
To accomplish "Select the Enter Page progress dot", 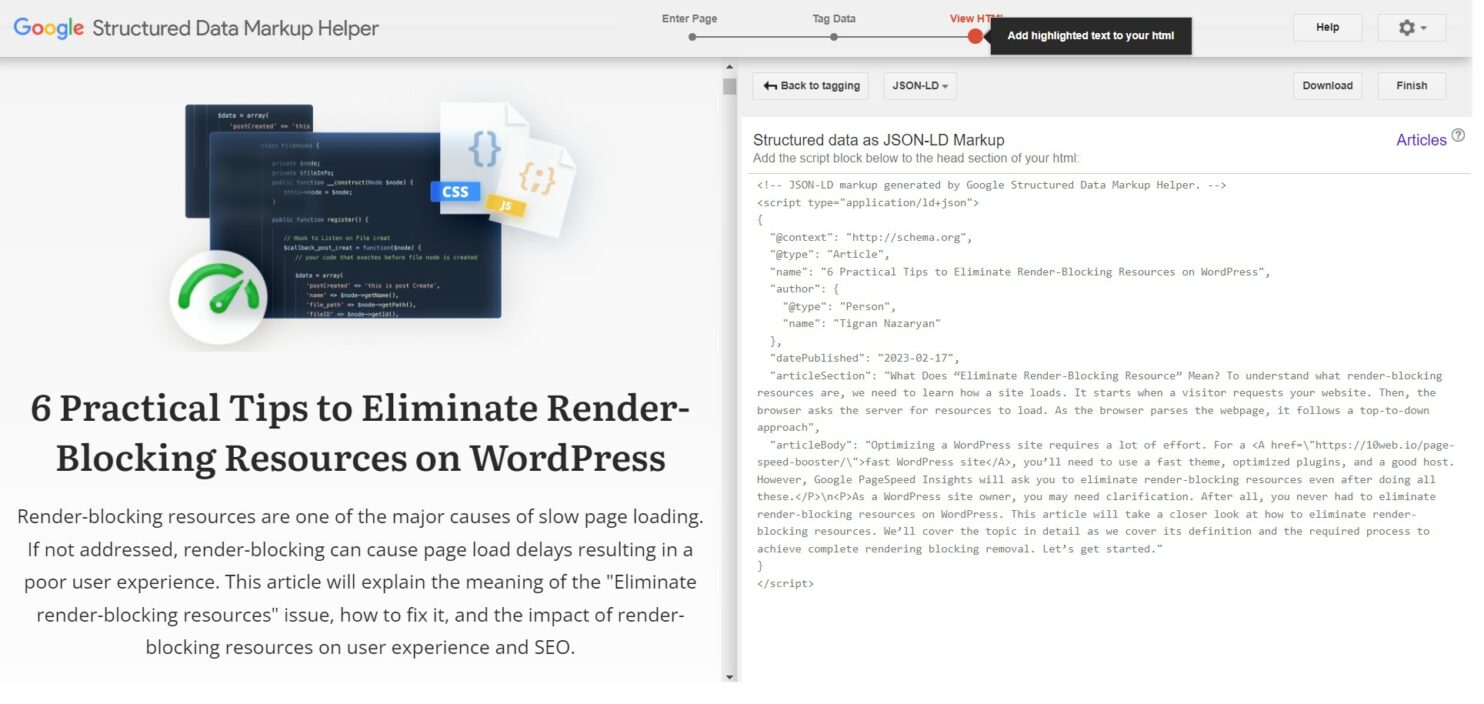I will (x=690, y=35).
